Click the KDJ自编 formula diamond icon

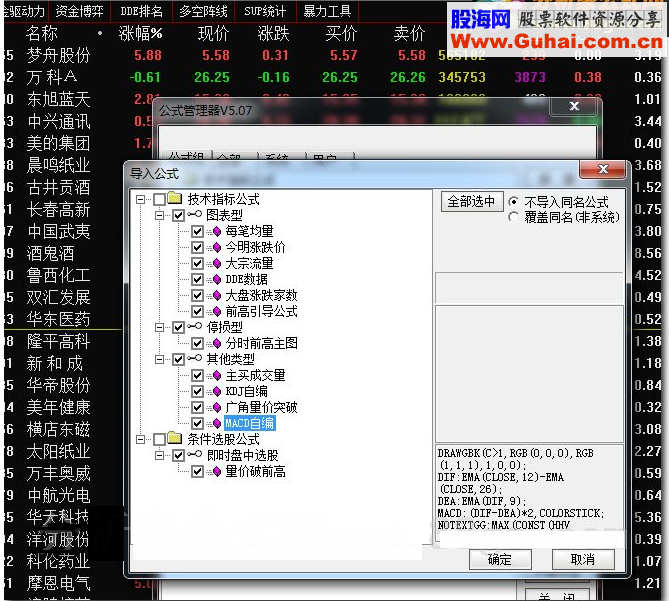pyautogui.click(x=217, y=392)
